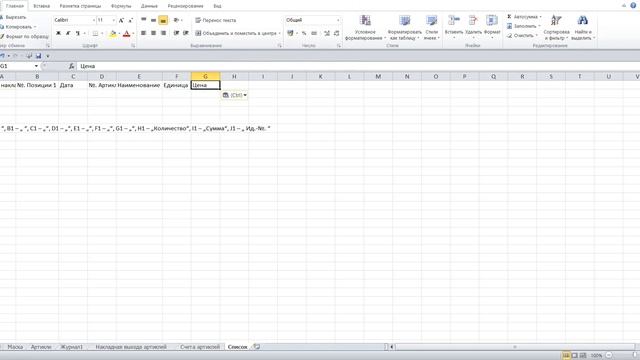Image resolution: width=640 pixels, height=360 pixels.
Task: Open the Рецензирование ribbon tab
Action: 185,6
